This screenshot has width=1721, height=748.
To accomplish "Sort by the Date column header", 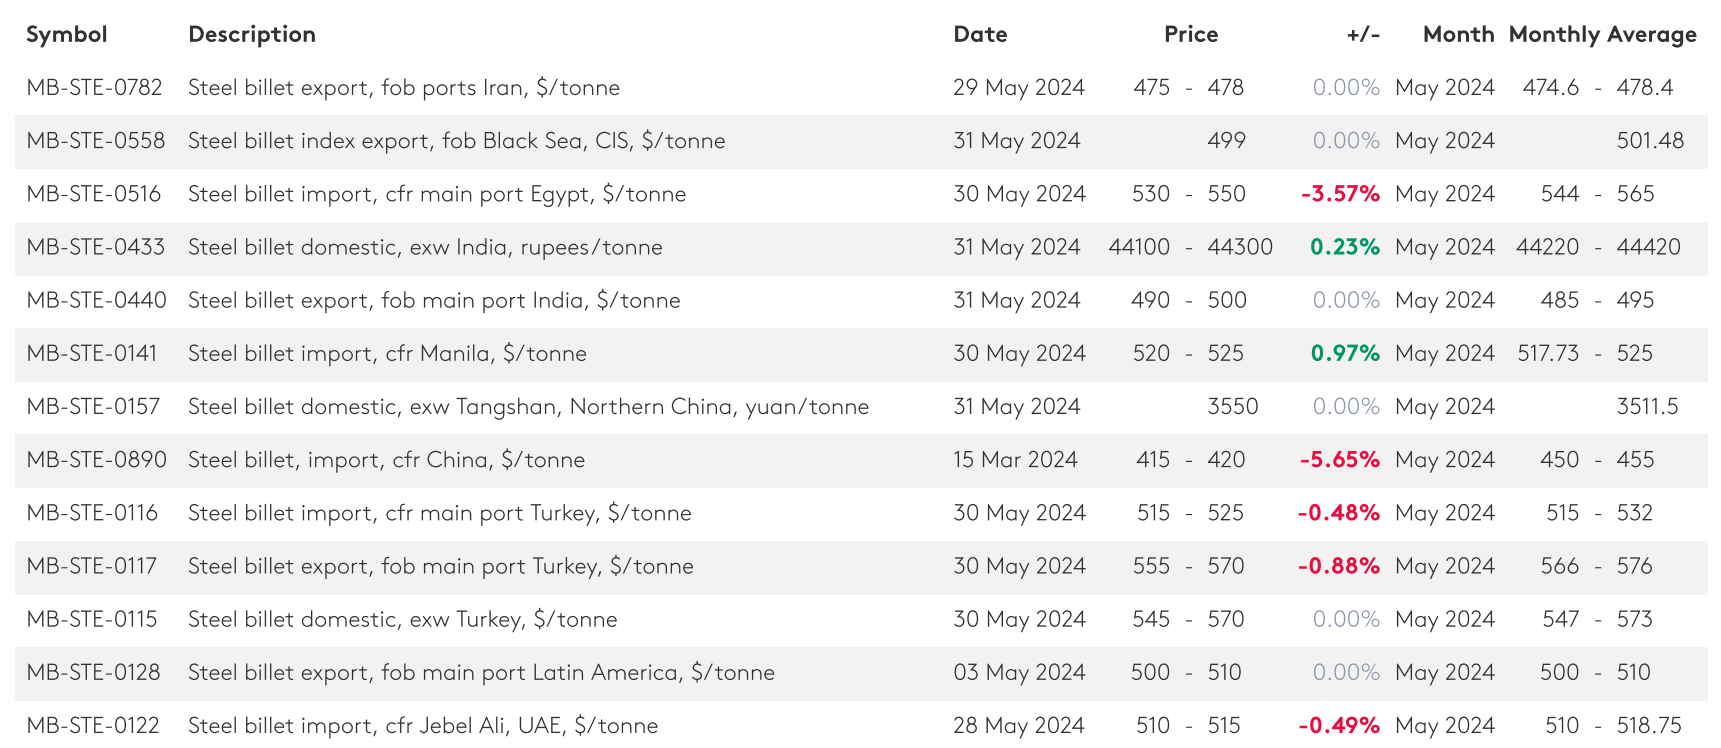I will [x=980, y=35].
